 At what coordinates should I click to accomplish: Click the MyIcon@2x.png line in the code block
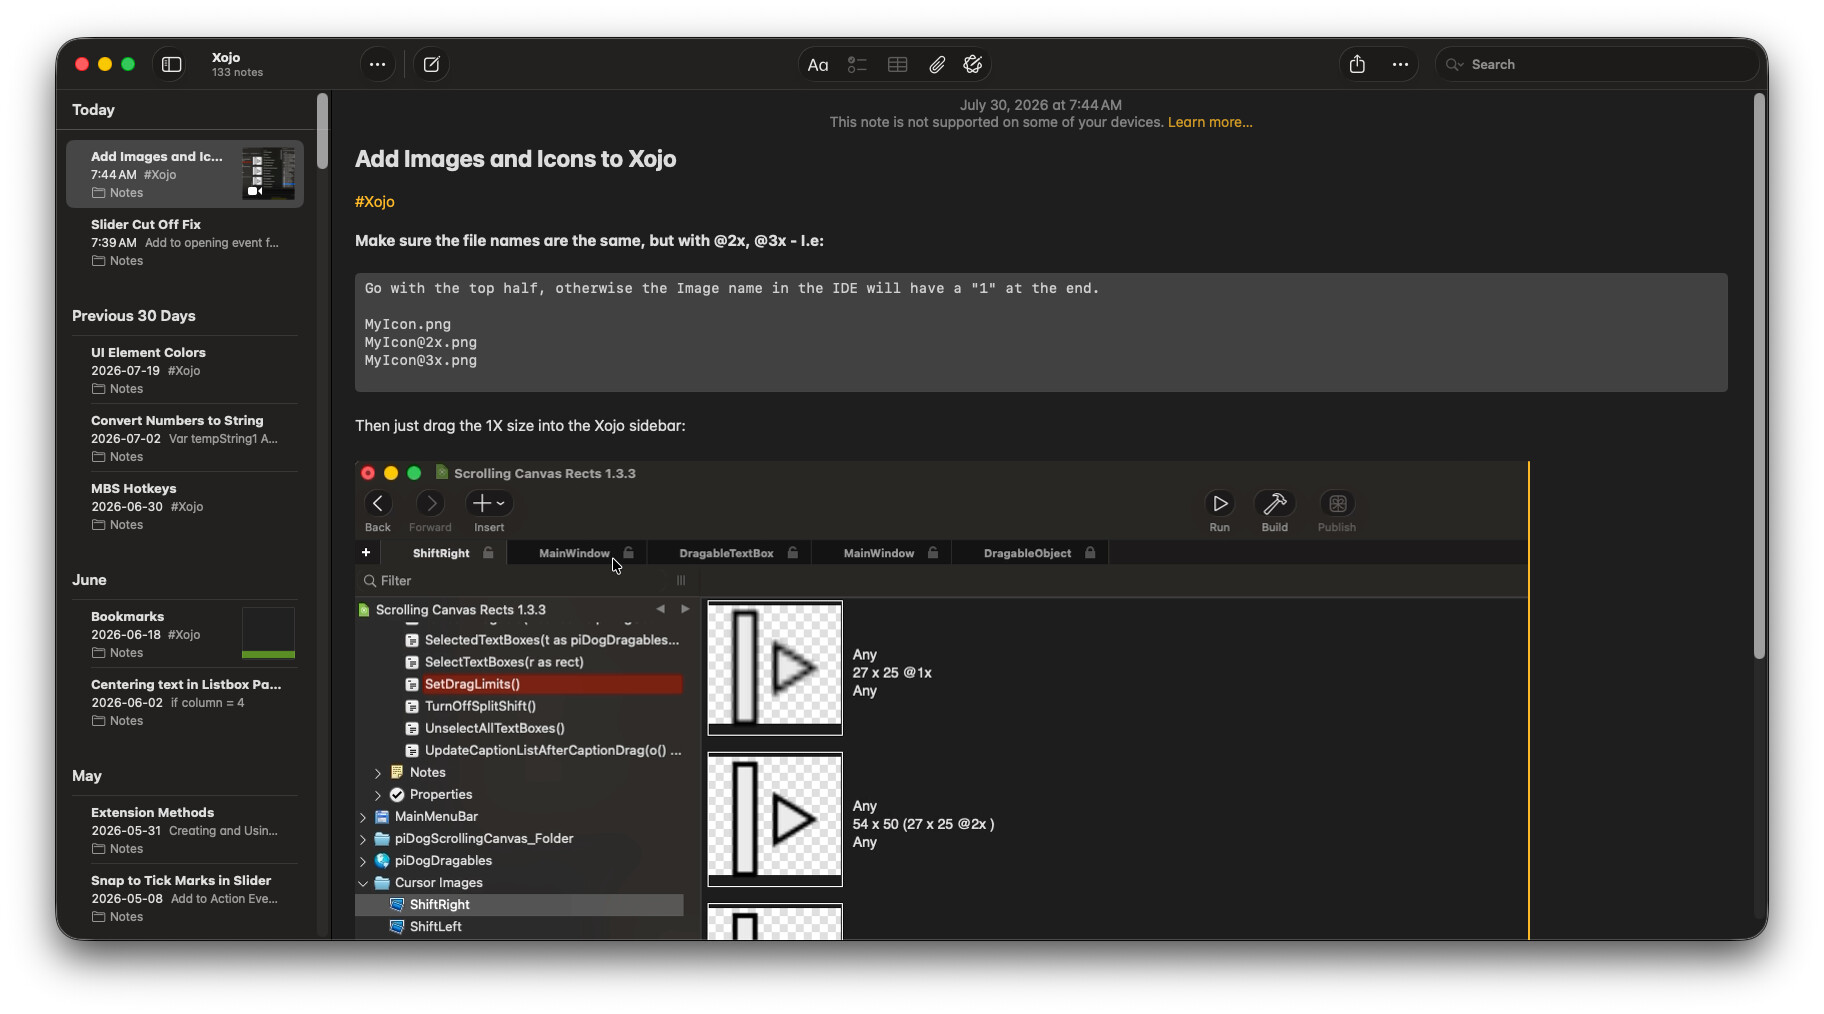(x=421, y=342)
